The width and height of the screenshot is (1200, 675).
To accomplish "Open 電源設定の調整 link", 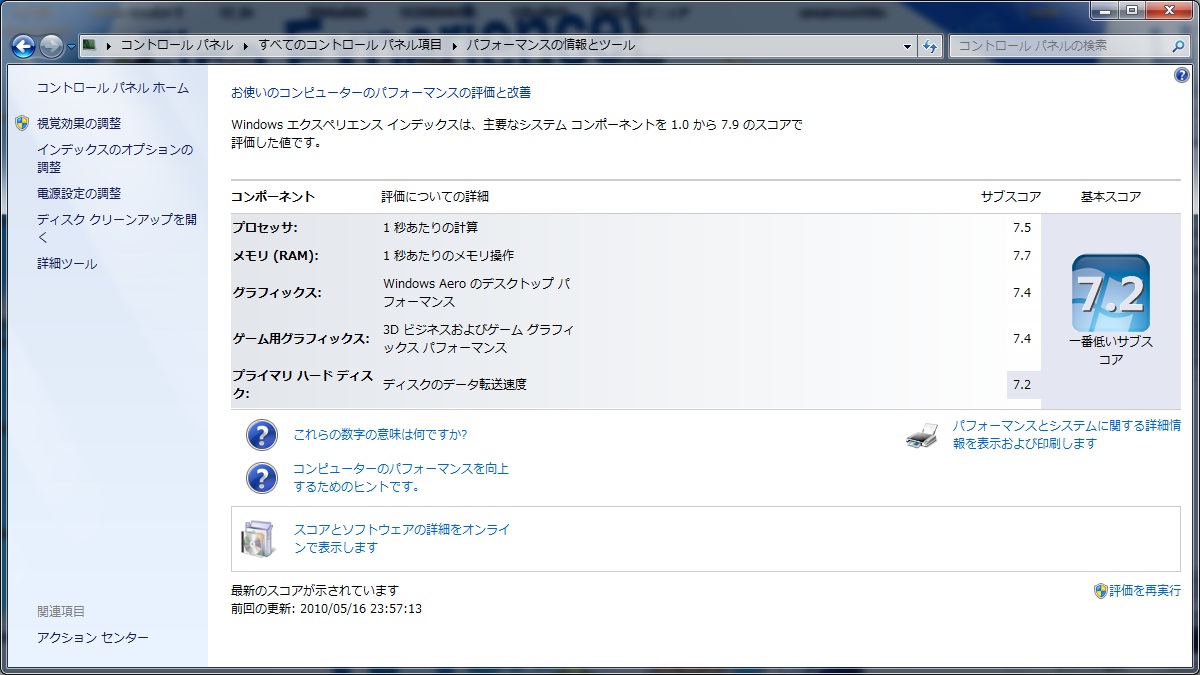I will pyautogui.click(x=79, y=193).
